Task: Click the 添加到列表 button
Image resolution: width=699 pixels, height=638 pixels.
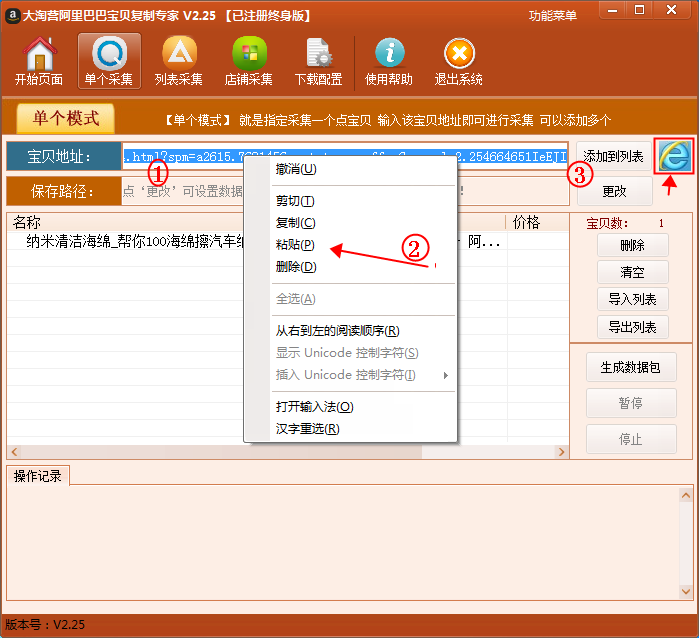Action: 613,156
